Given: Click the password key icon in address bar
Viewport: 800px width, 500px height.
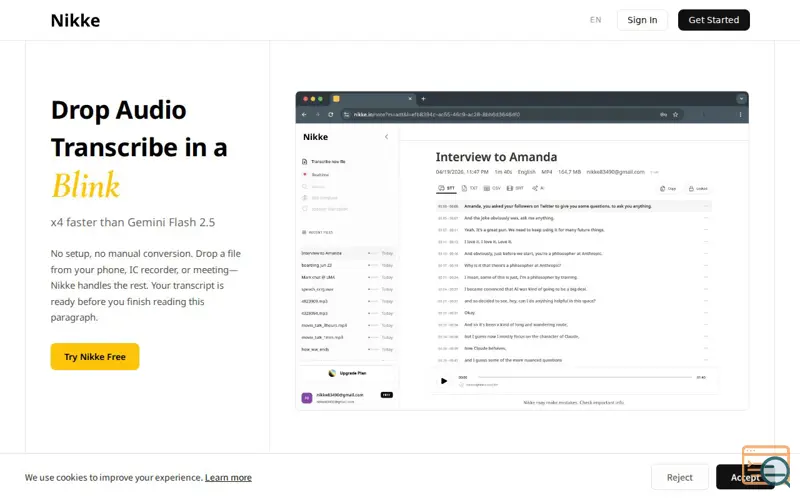Looking at the screenshot, I should tap(663, 114).
